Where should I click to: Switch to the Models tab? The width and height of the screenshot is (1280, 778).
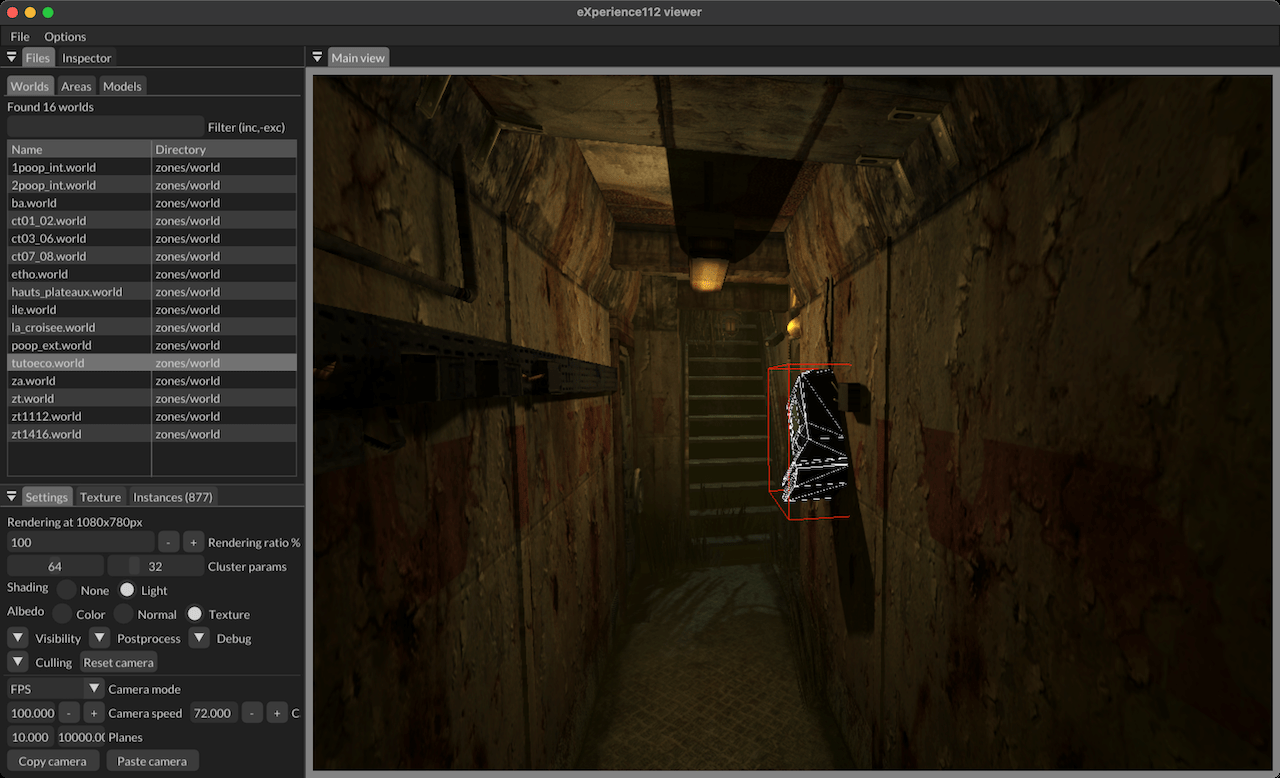coord(122,86)
